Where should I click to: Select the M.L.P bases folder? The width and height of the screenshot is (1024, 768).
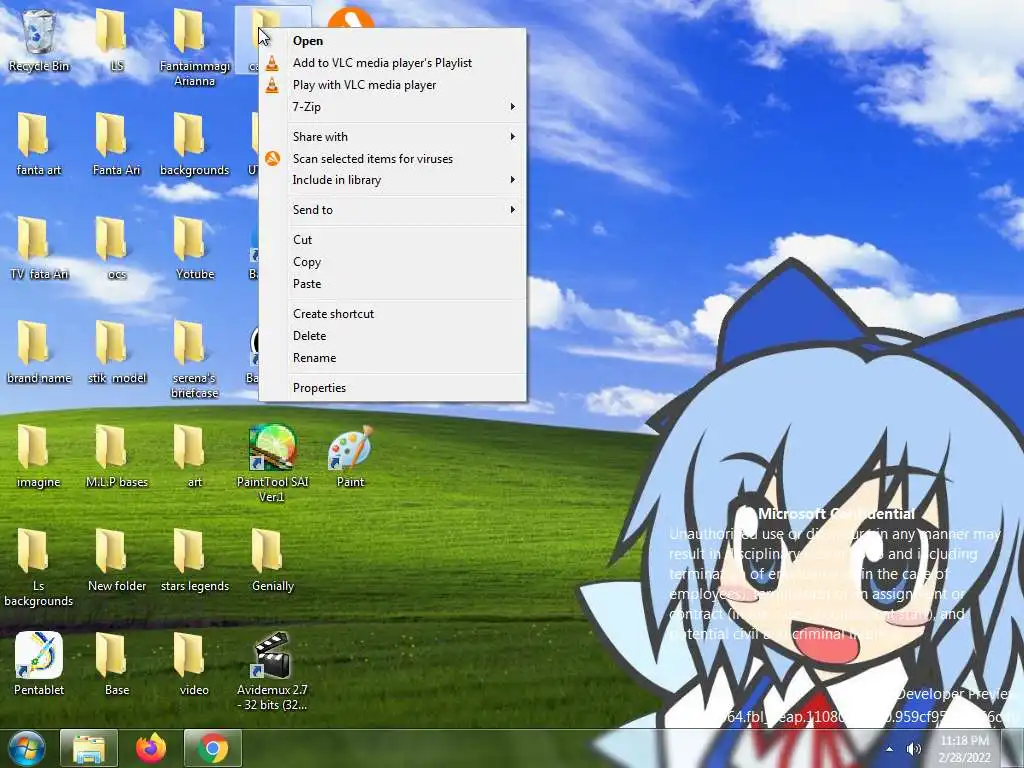tap(116, 456)
